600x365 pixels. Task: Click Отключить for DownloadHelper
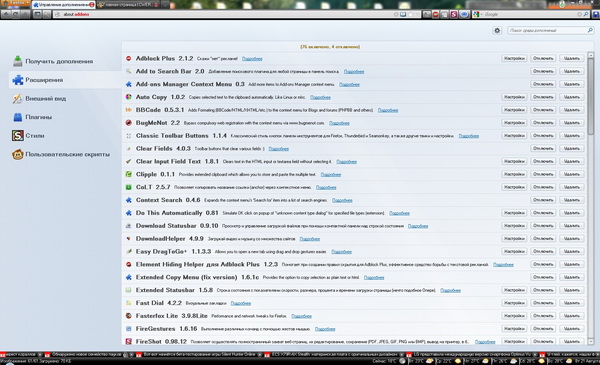pyautogui.click(x=543, y=238)
